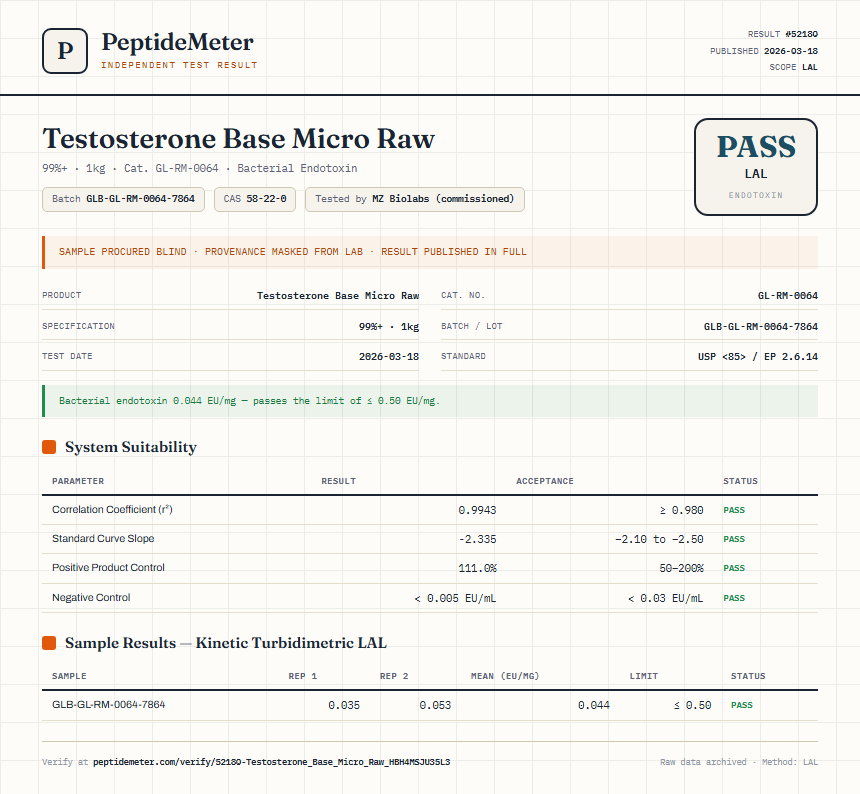This screenshot has height=794, width=860.
Task: Click the green bacterial endotoxin summary line
Action: click(x=430, y=401)
